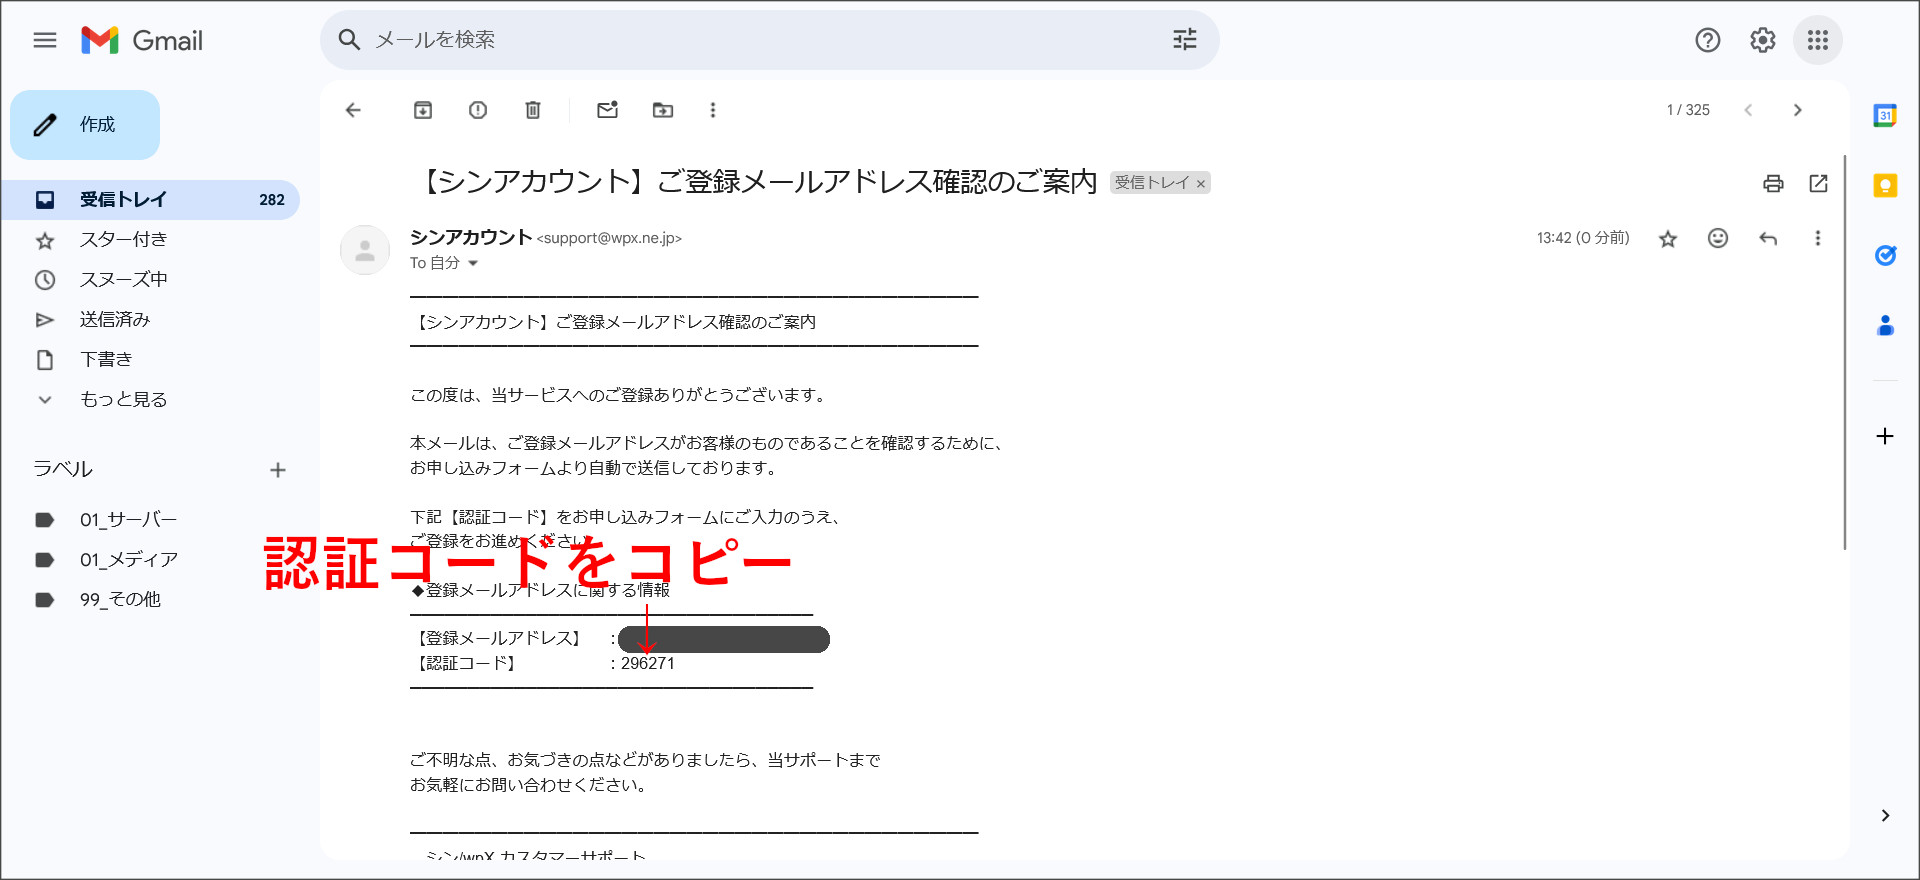Open Google Tasks side panel
The image size is (1920, 880).
[1885, 255]
